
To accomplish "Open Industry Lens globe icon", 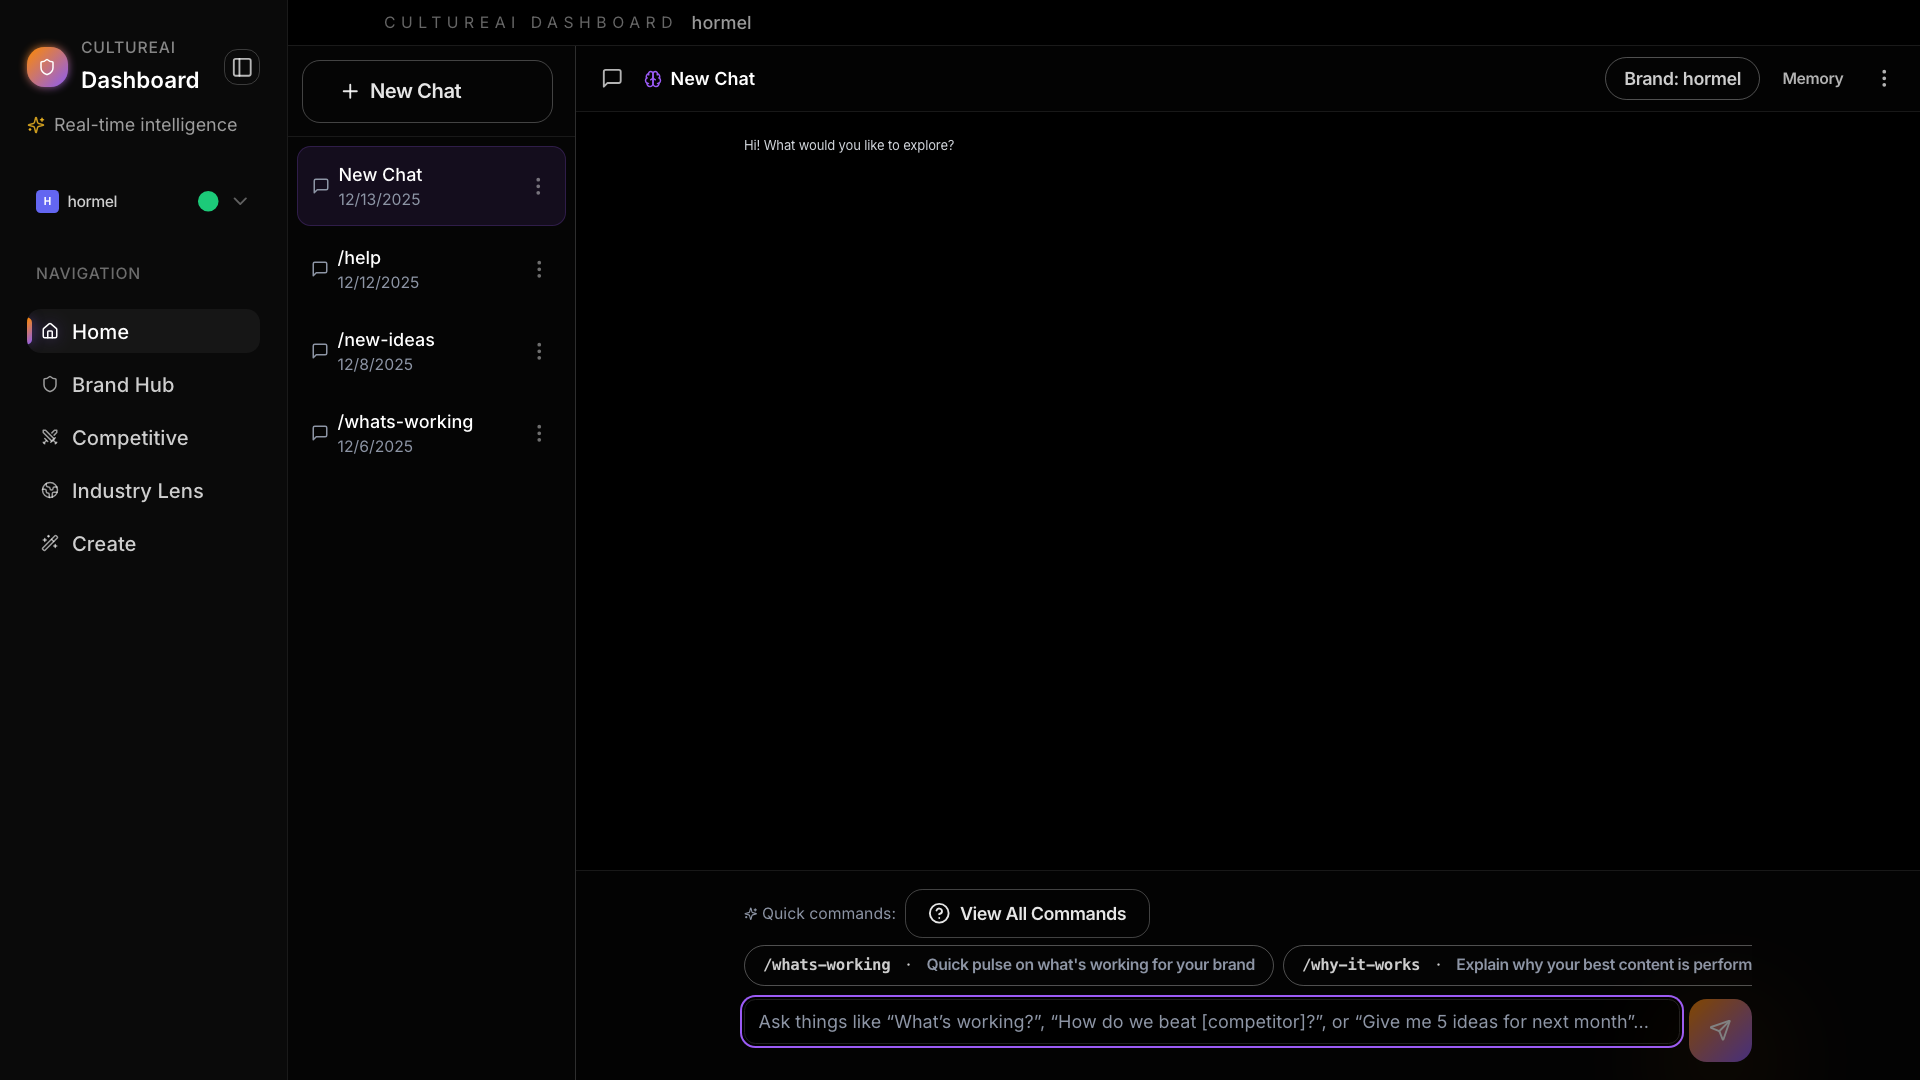I will coord(49,490).
